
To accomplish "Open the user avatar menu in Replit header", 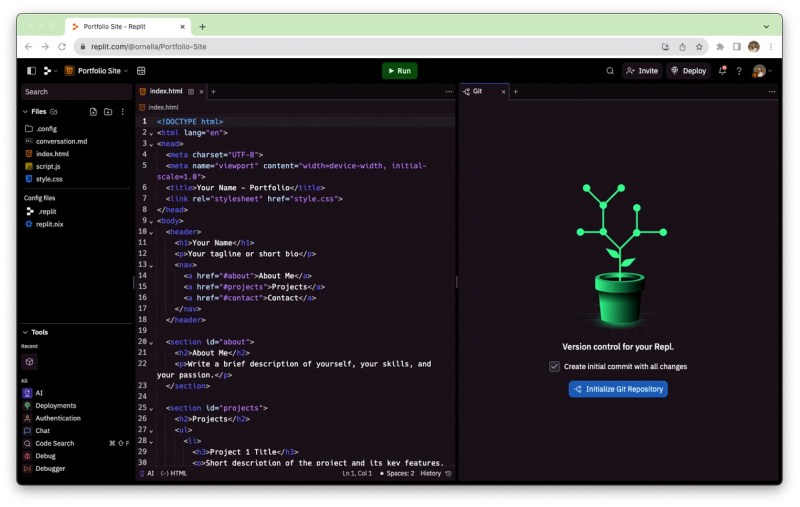I will click(762, 71).
